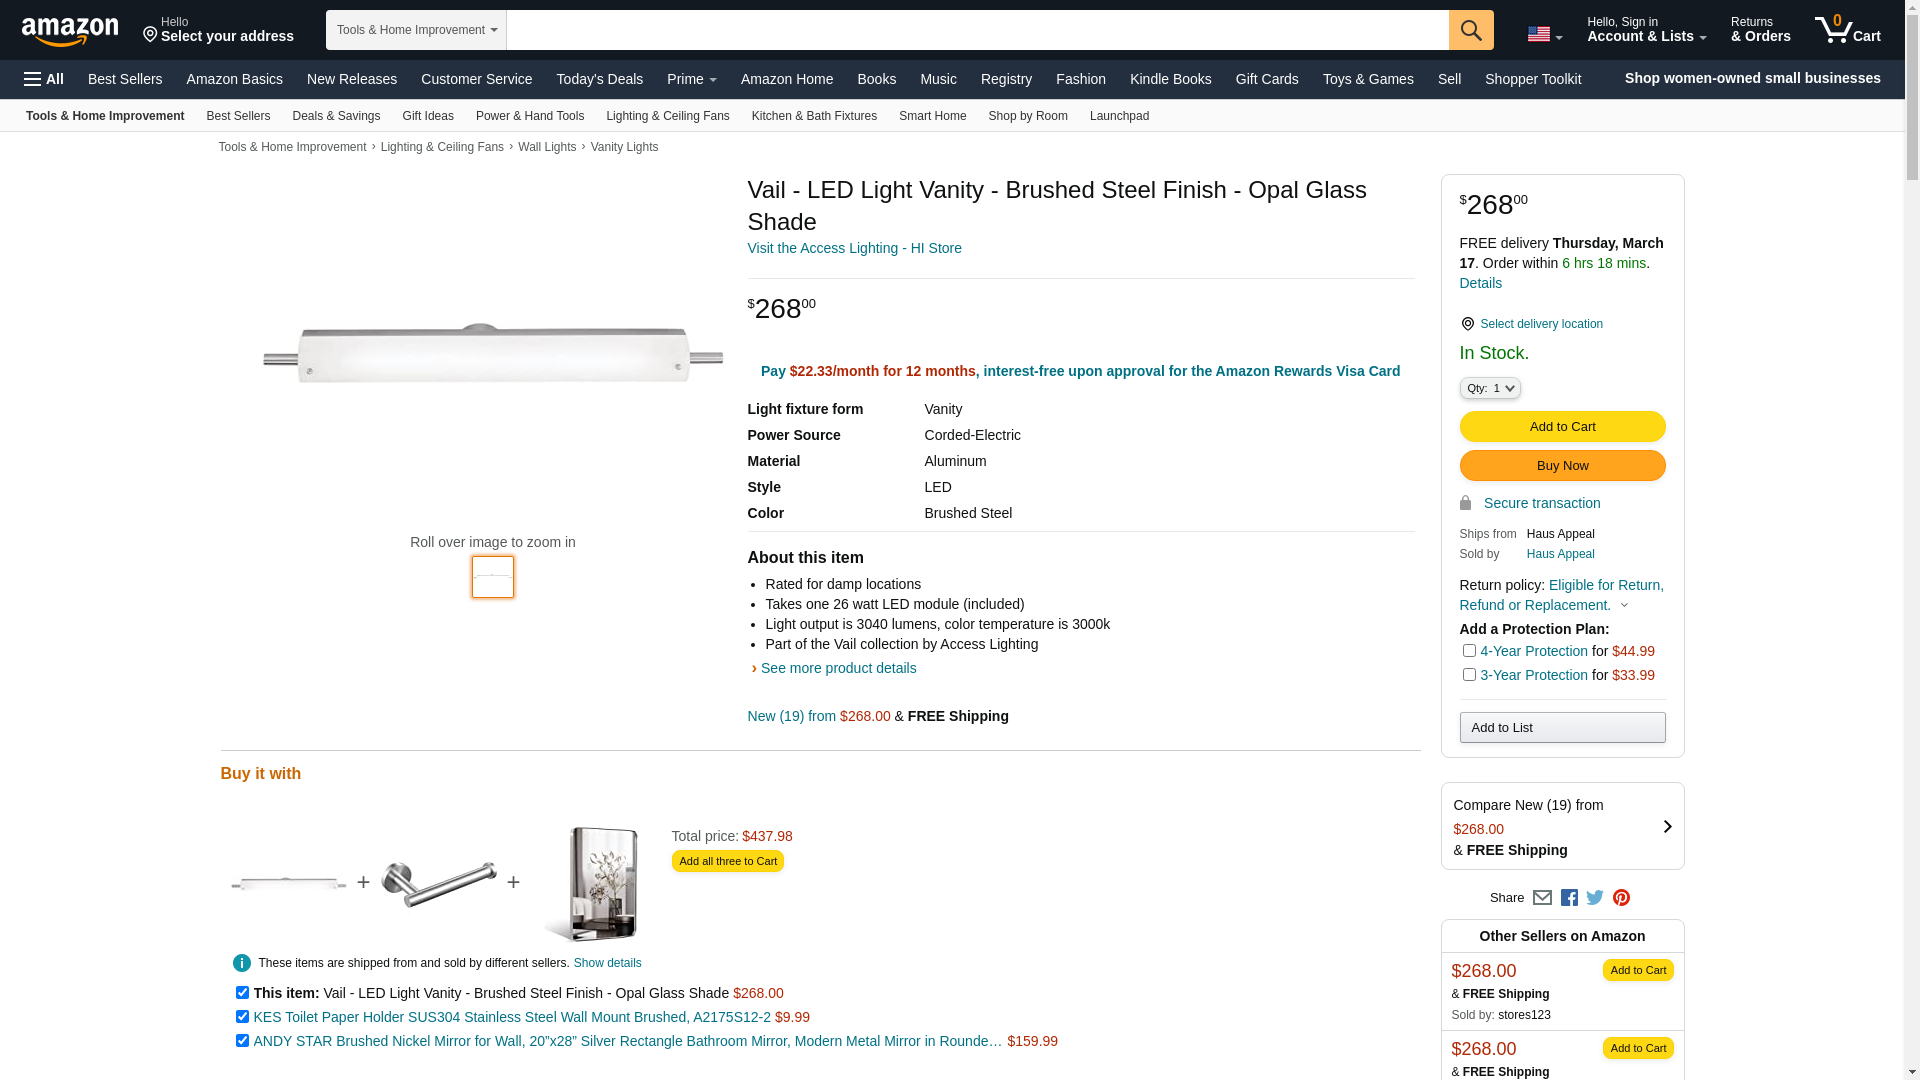Visit the Access Lighting - HI Store link
The height and width of the screenshot is (1080, 1920).
(x=854, y=248)
